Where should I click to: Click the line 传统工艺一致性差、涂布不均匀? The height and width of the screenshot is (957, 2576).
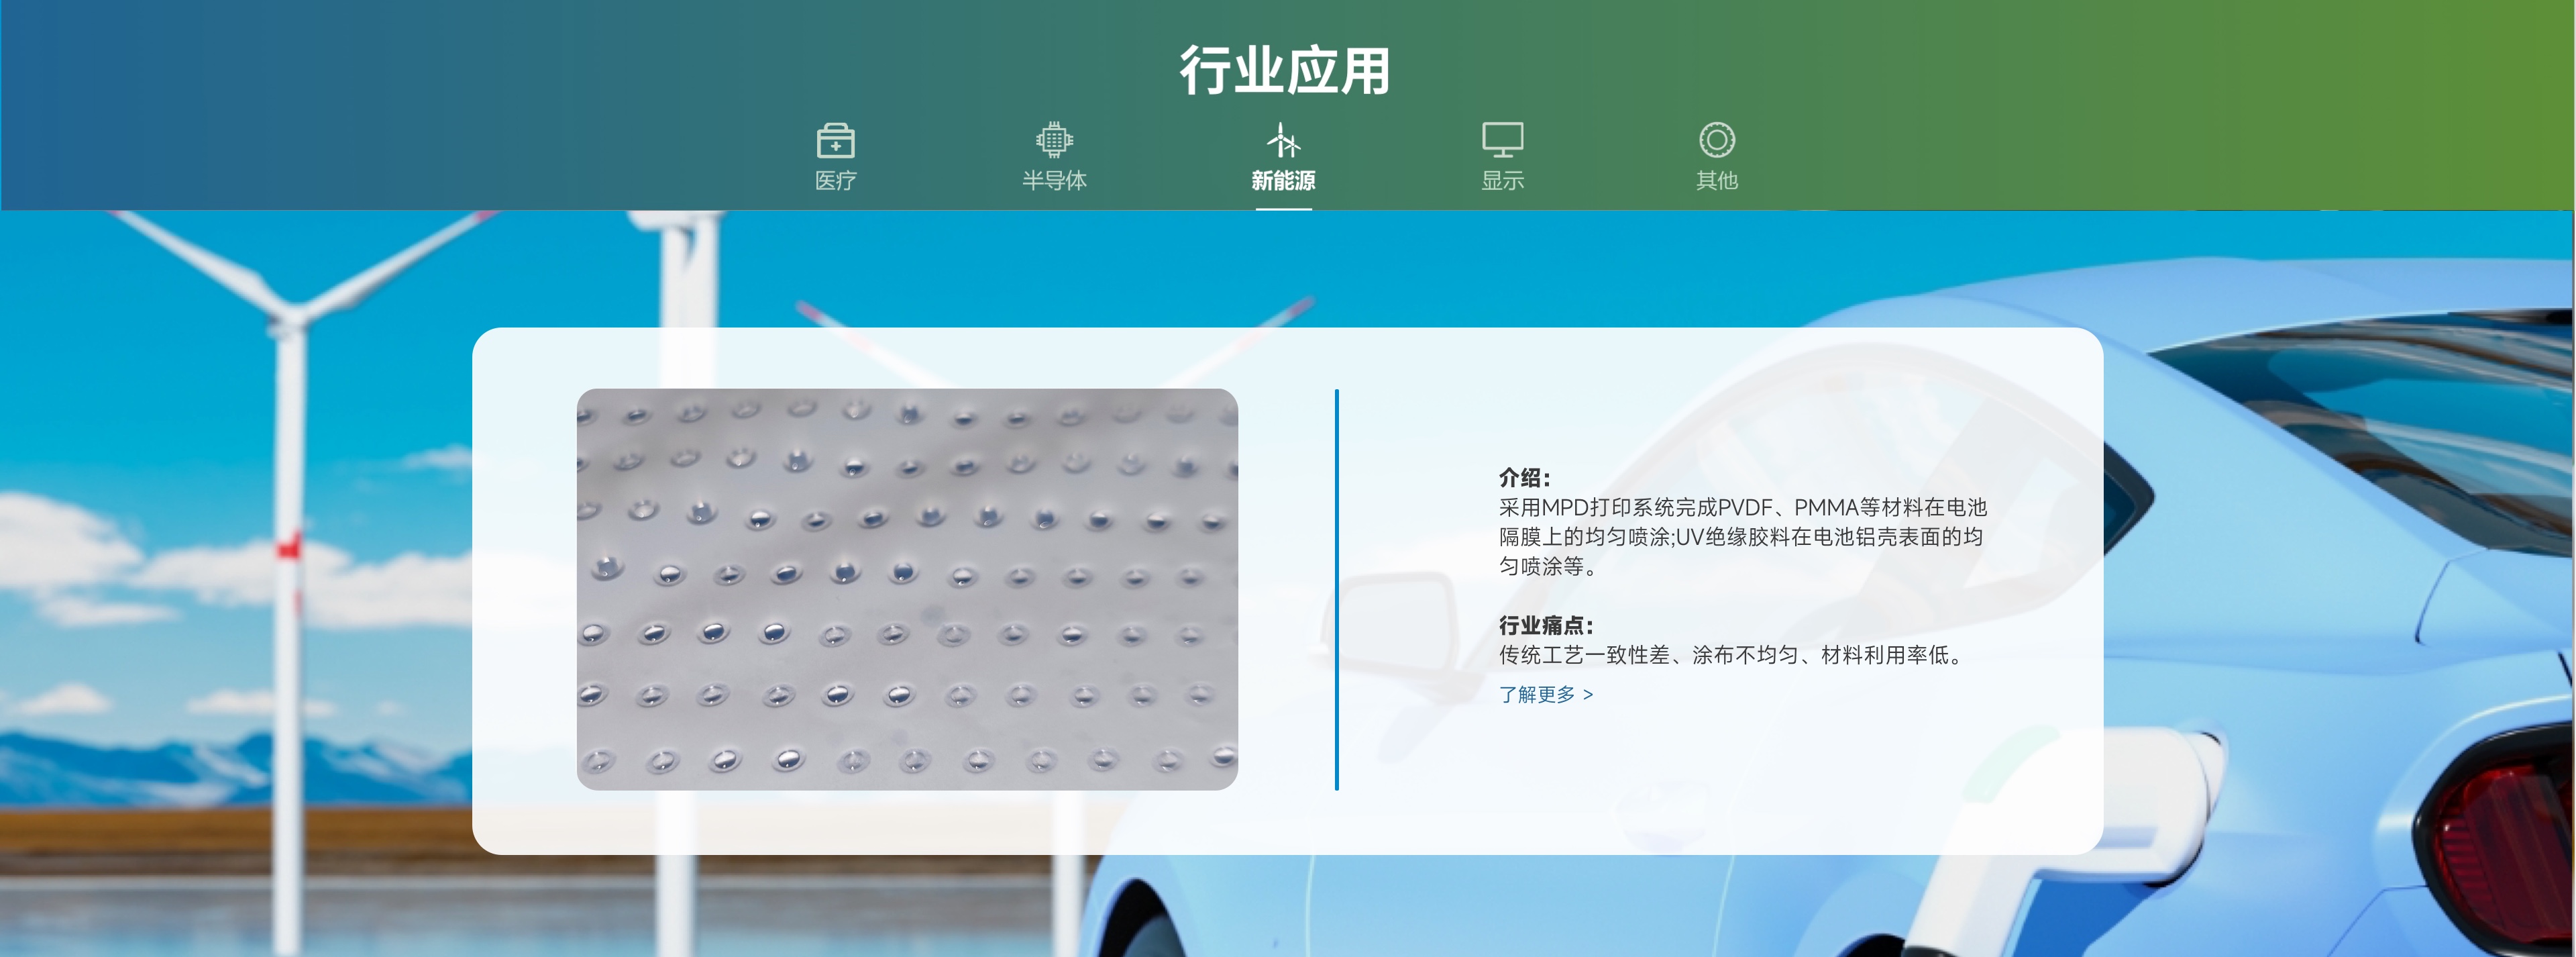[x=1734, y=655]
